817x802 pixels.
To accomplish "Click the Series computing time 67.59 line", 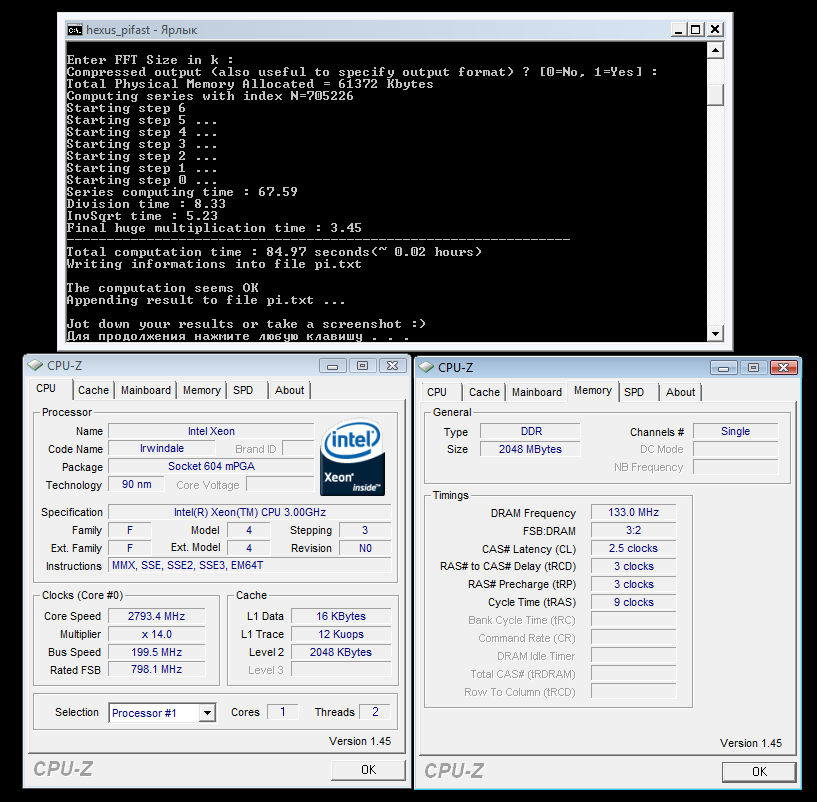I will (x=182, y=192).
